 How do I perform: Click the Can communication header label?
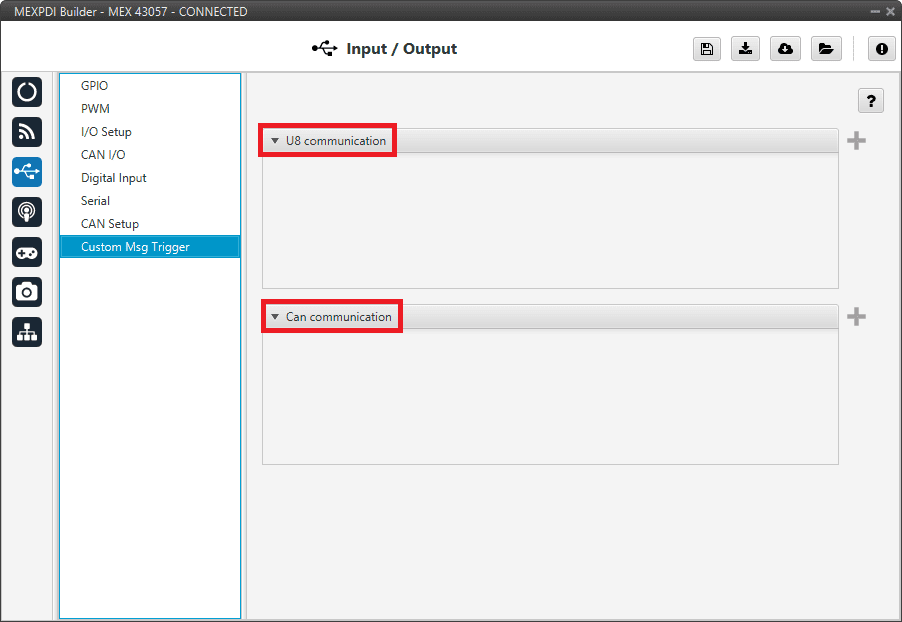tap(339, 317)
